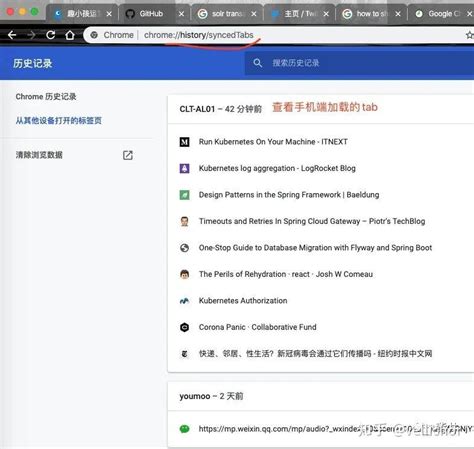474x449 pixels.
Task: Click the Josh Comeau avatar favicon
Action: [184, 274]
